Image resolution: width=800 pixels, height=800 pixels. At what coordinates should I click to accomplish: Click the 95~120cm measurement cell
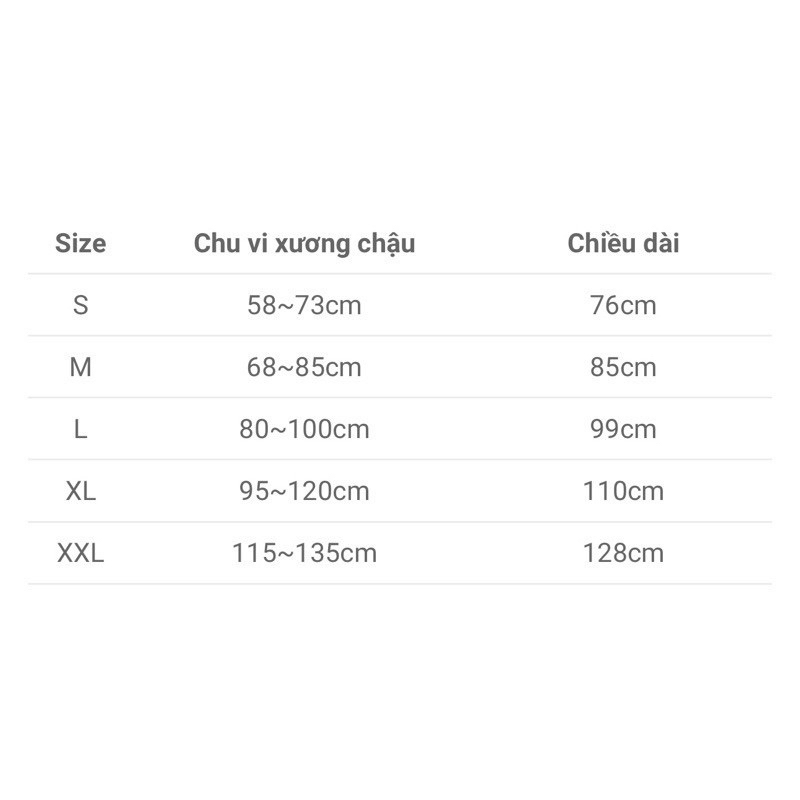pyautogui.click(x=304, y=491)
